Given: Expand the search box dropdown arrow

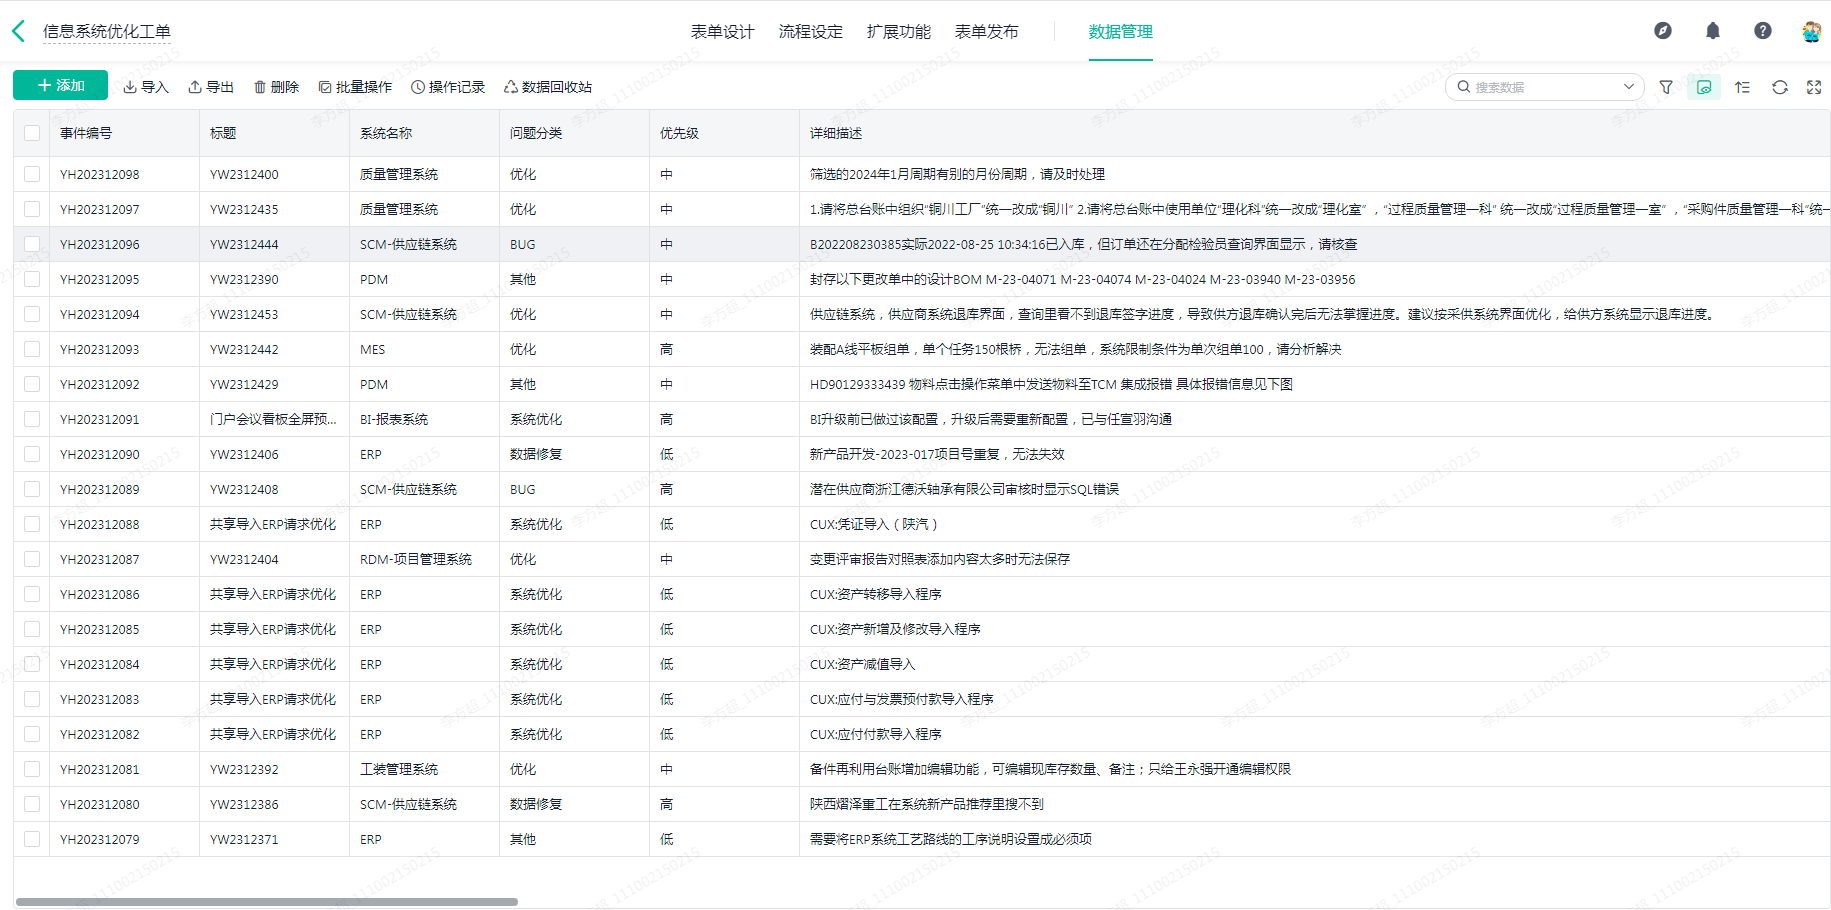Looking at the screenshot, I should click(1628, 87).
